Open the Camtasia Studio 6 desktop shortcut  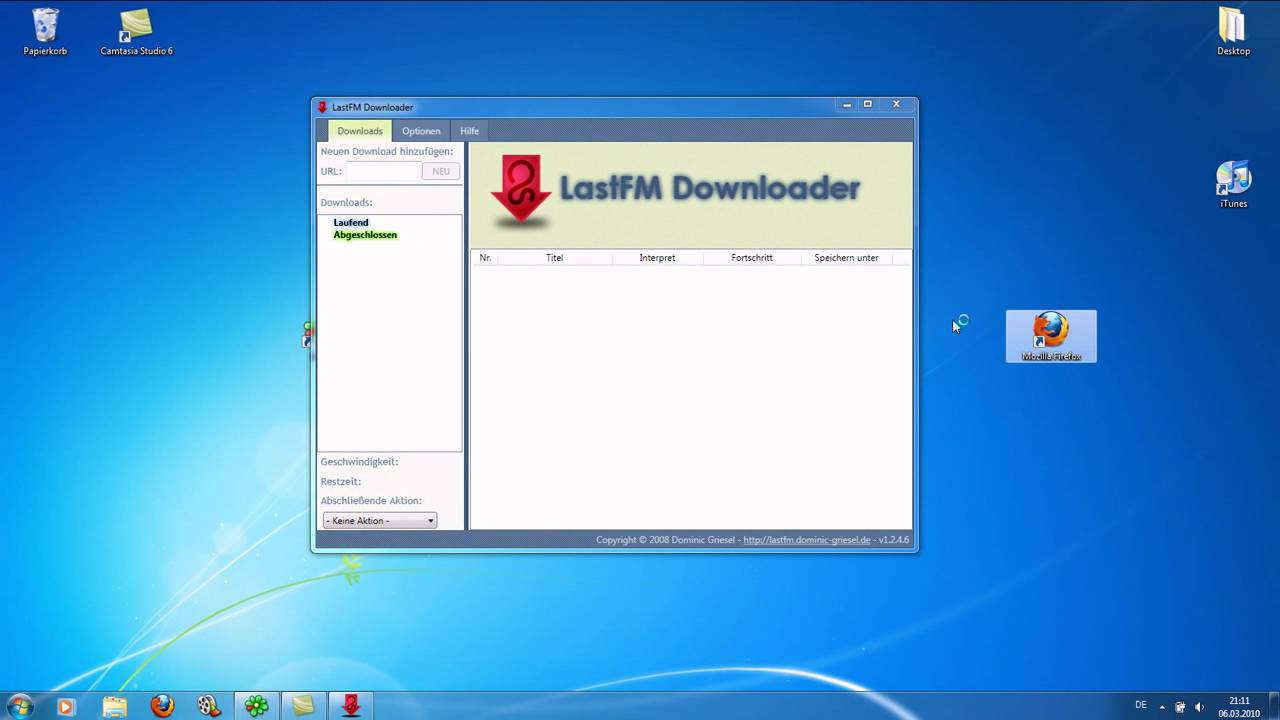coord(136,32)
